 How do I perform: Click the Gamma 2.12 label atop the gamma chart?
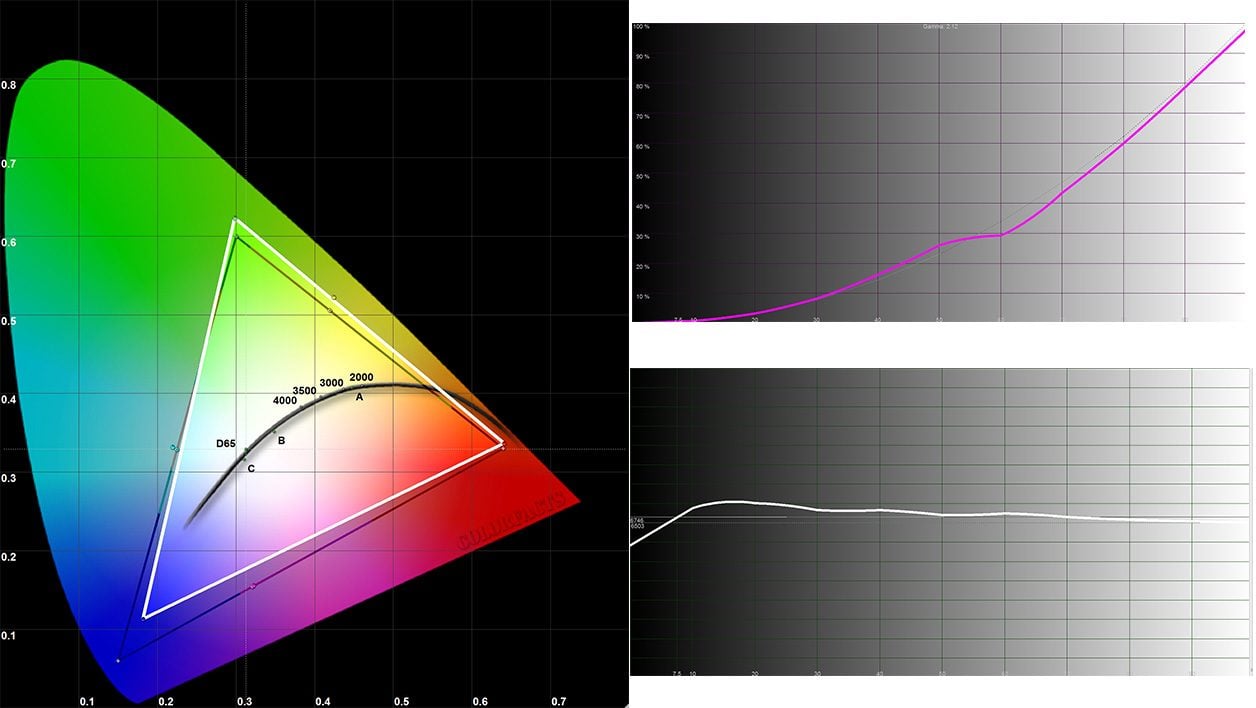tap(940, 26)
